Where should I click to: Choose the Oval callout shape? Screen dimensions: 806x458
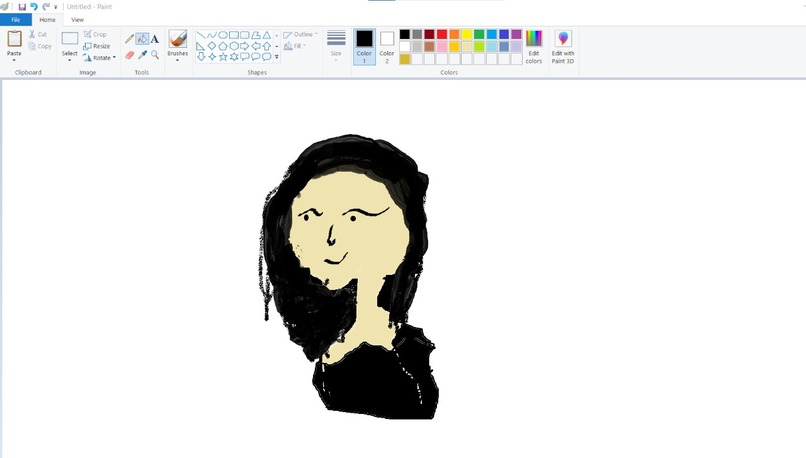[255, 57]
